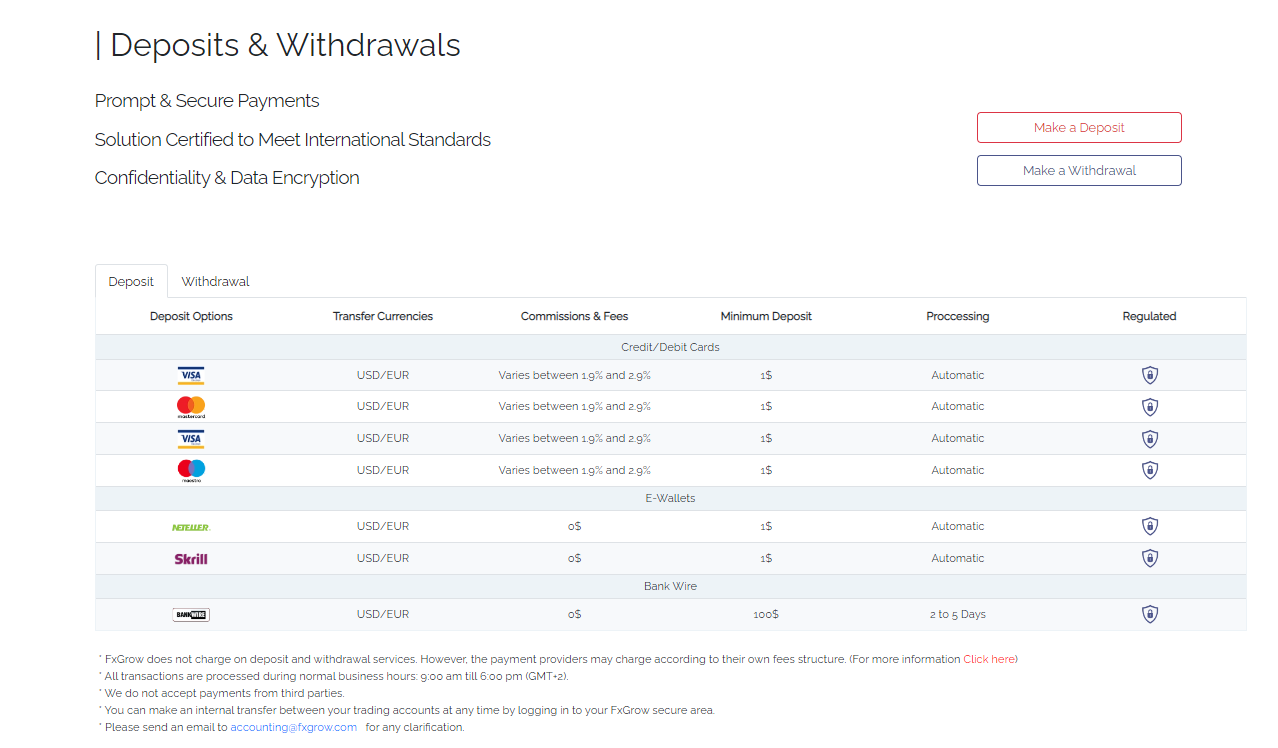
Task: Switch to the Withdrawal tab
Action: (215, 282)
